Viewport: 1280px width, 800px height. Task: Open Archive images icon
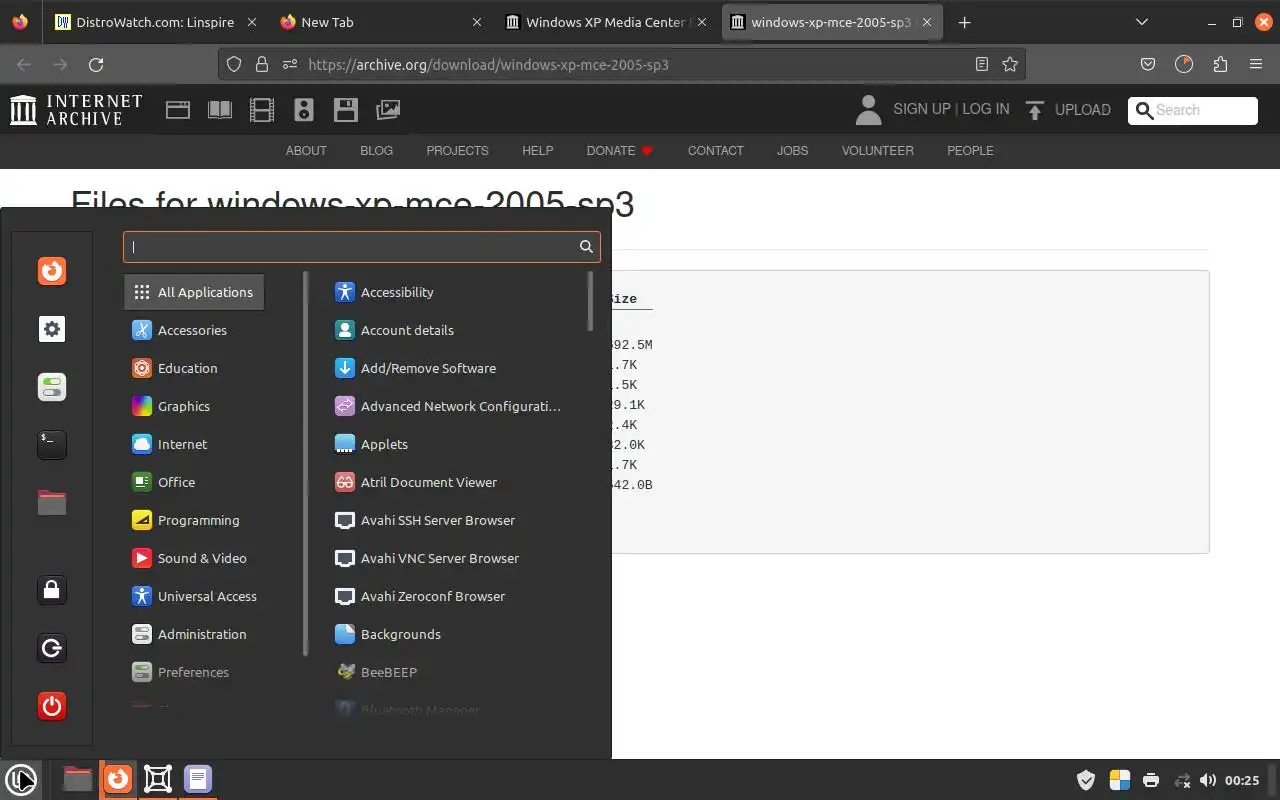coord(388,110)
